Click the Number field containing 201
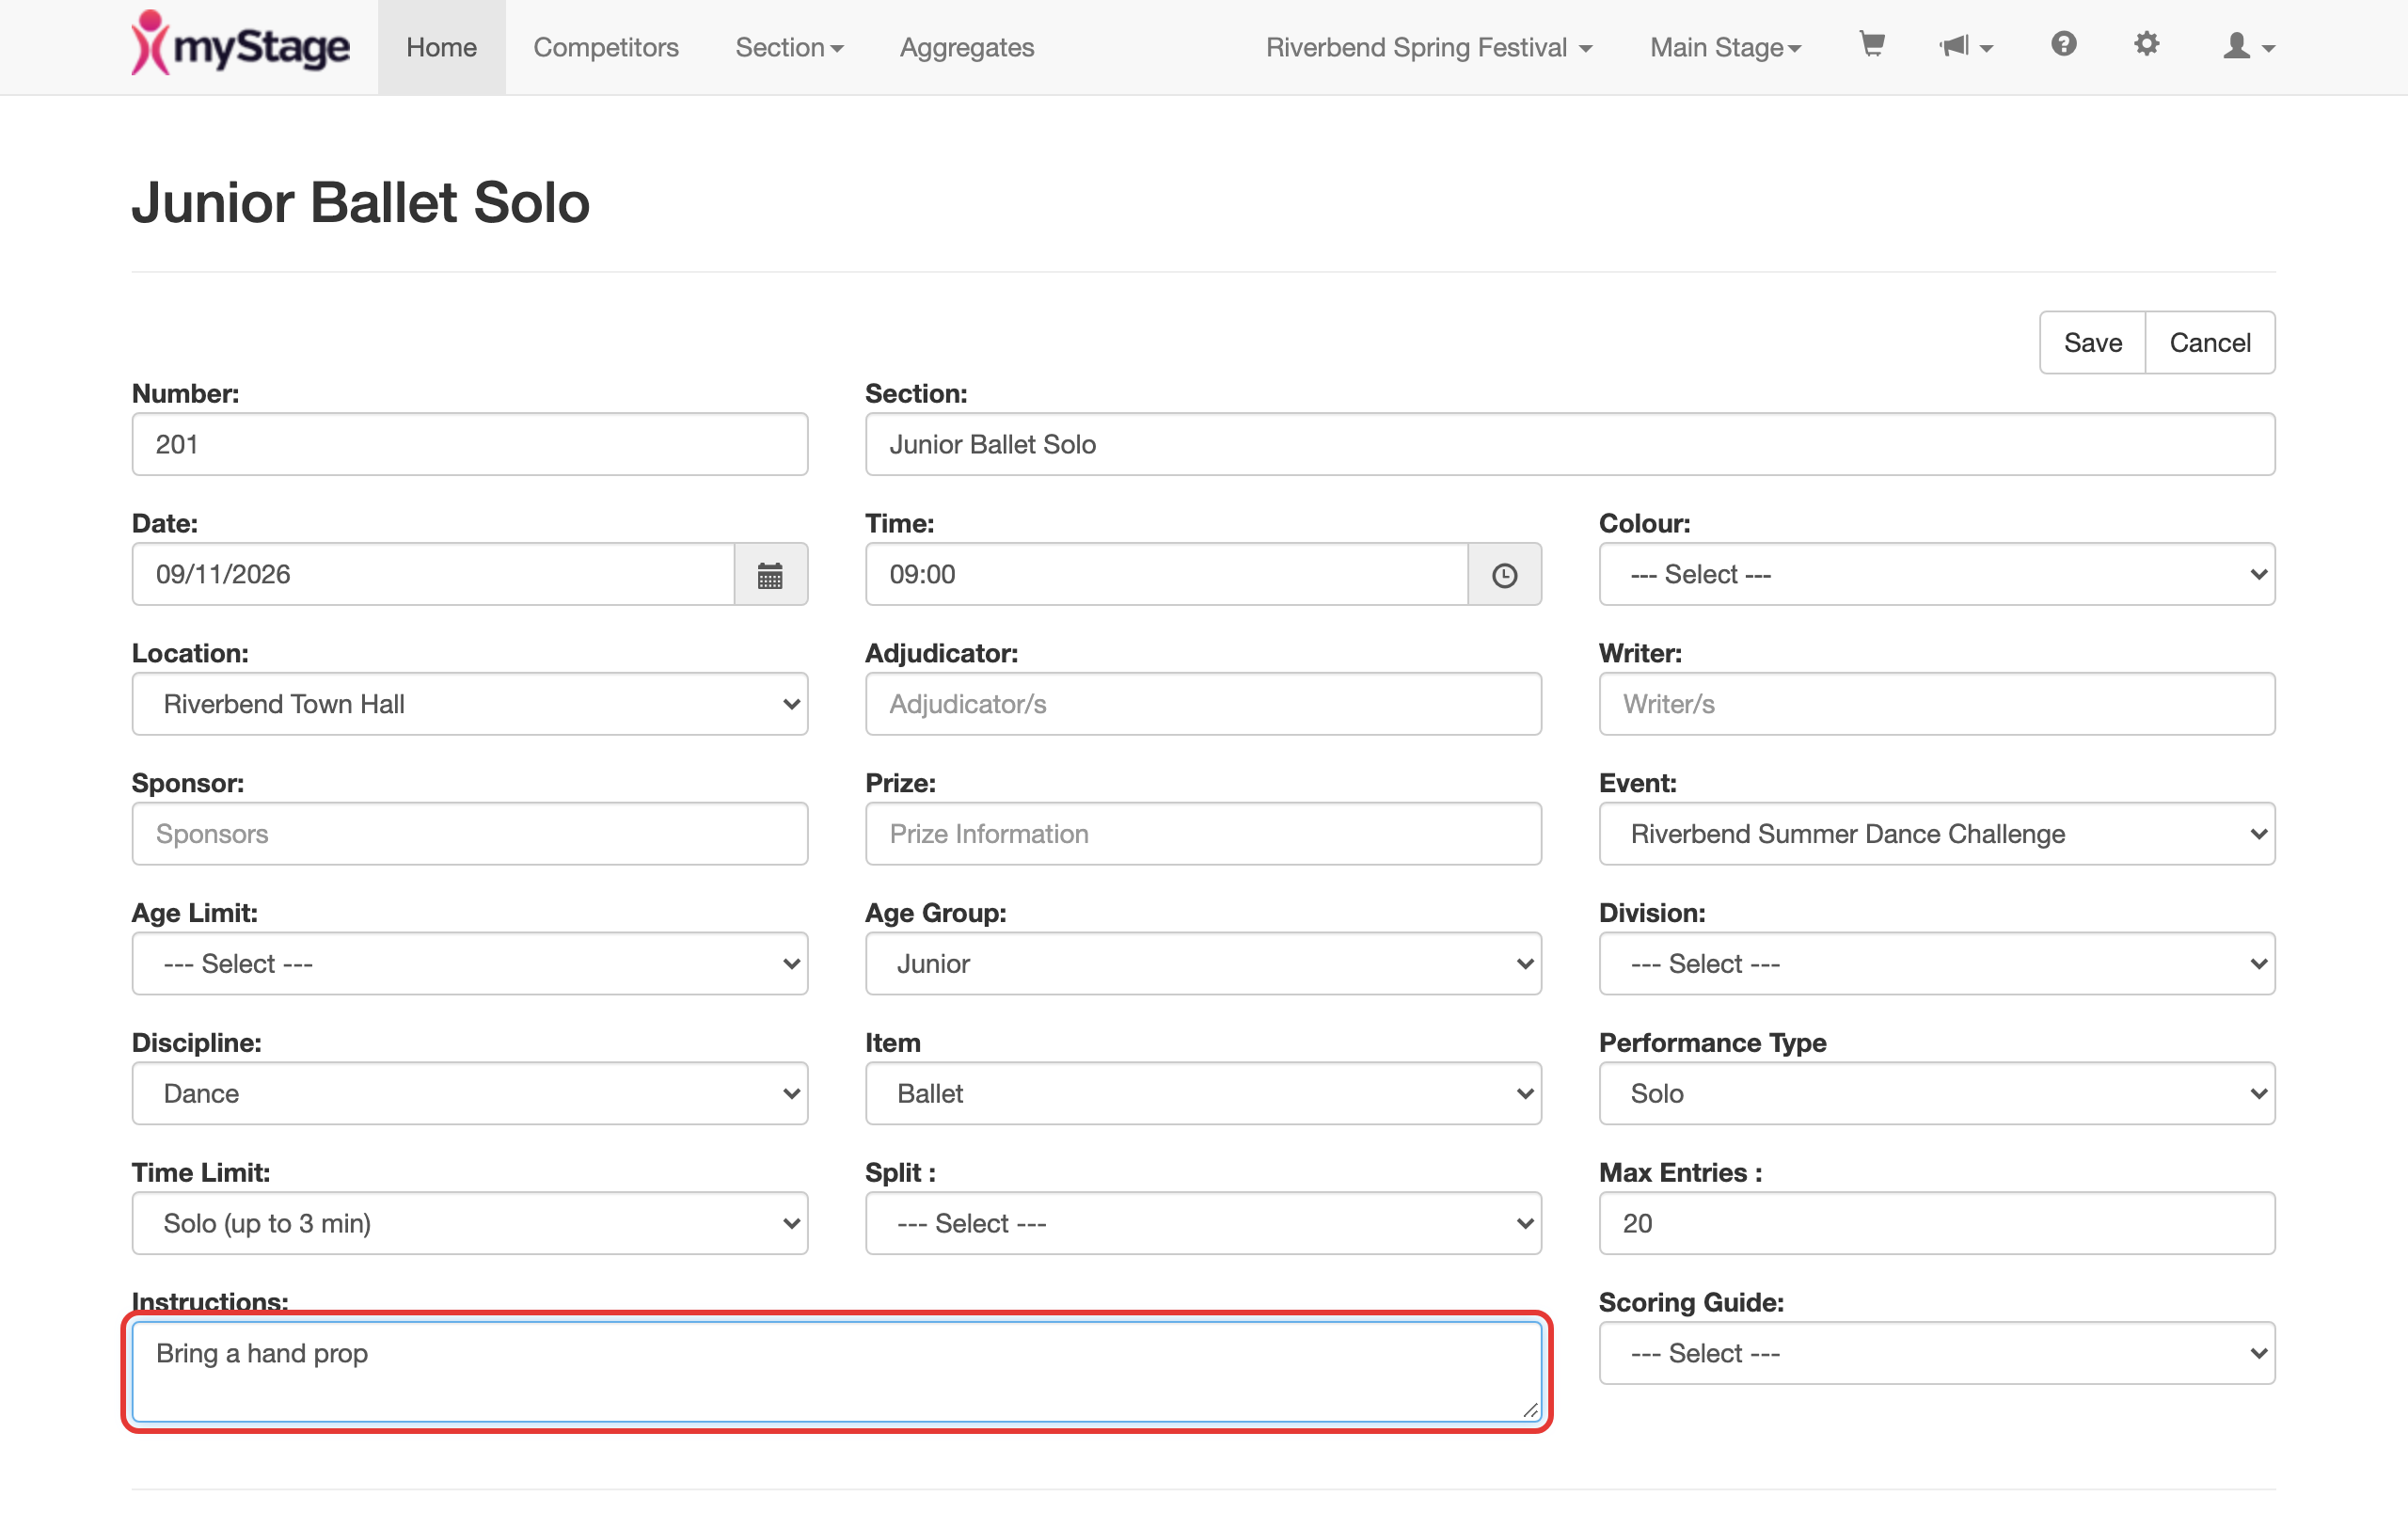The width and height of the screenshot is (2408, 1528). (x=470, y=445)
